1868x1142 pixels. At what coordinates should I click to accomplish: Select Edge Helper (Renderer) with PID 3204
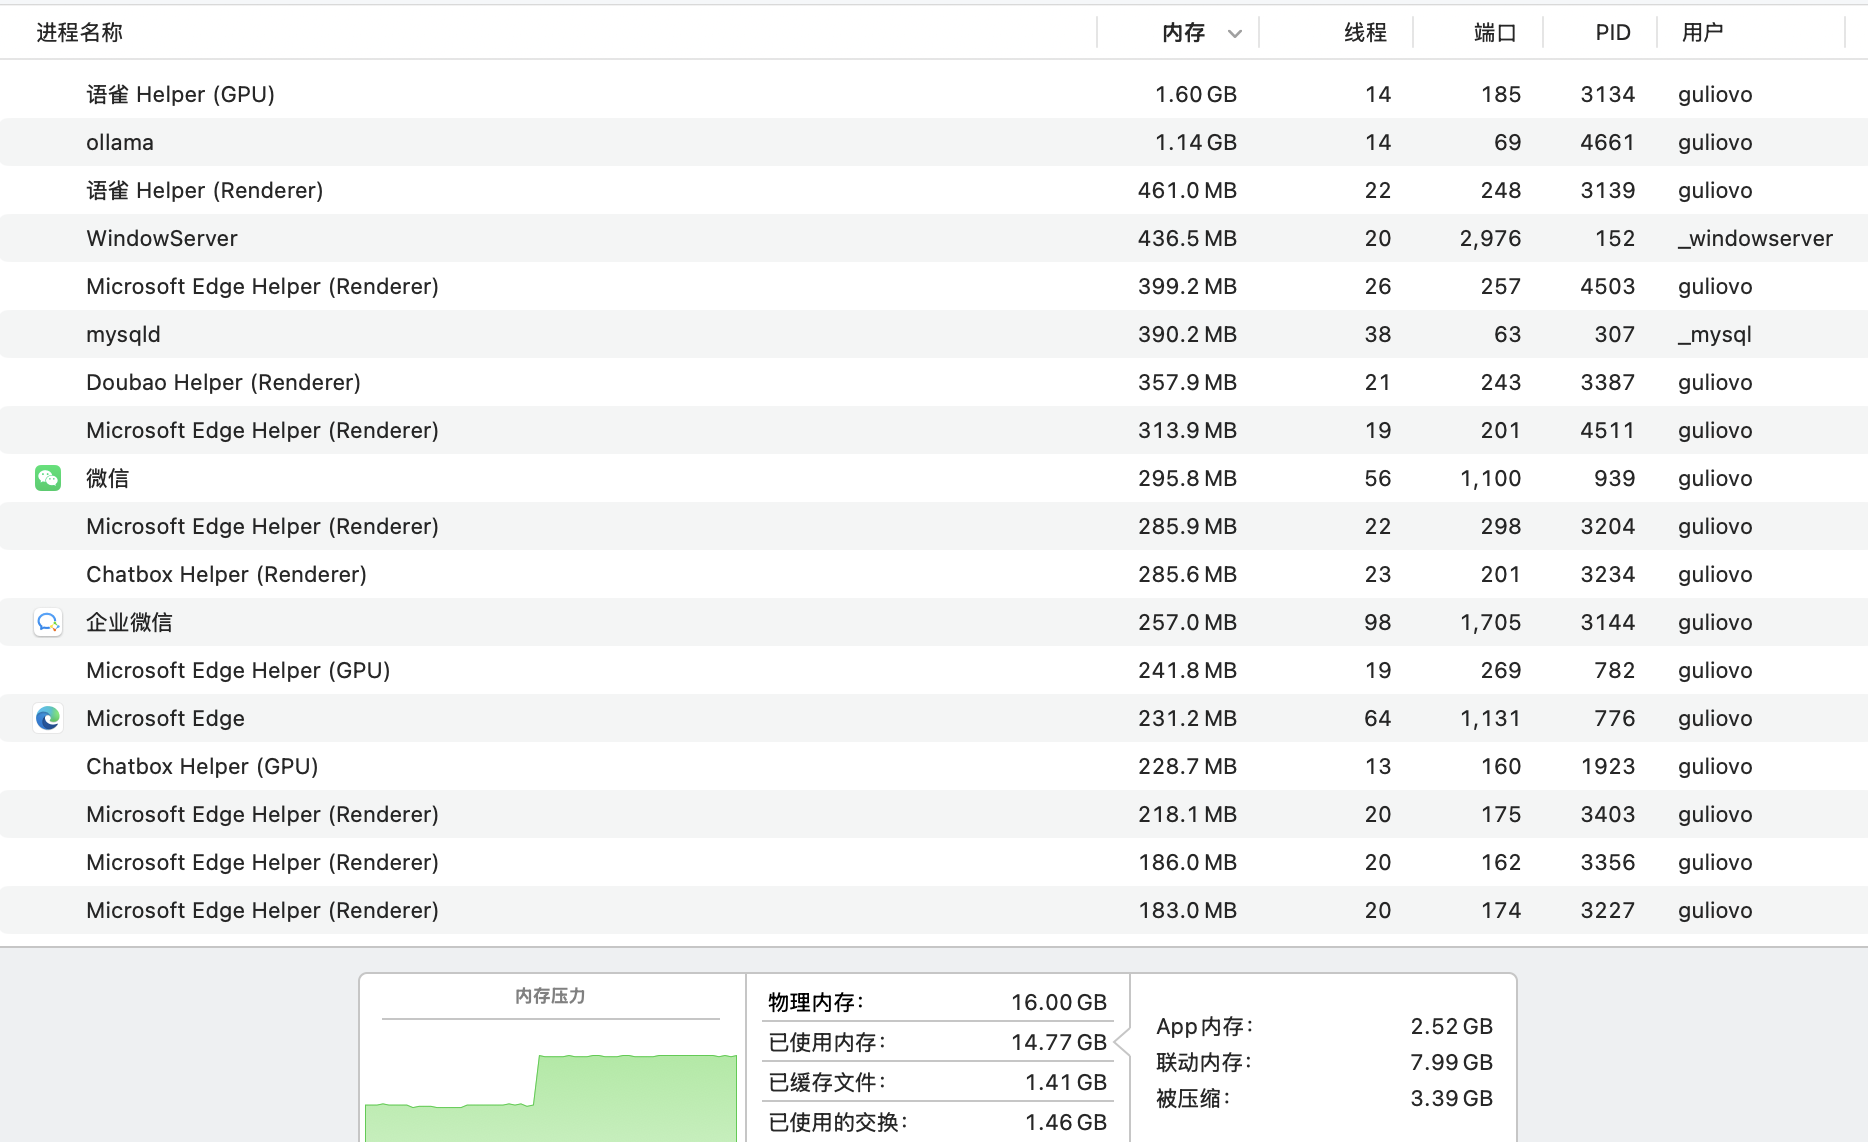pyautogui.click(x=934, y=526)
